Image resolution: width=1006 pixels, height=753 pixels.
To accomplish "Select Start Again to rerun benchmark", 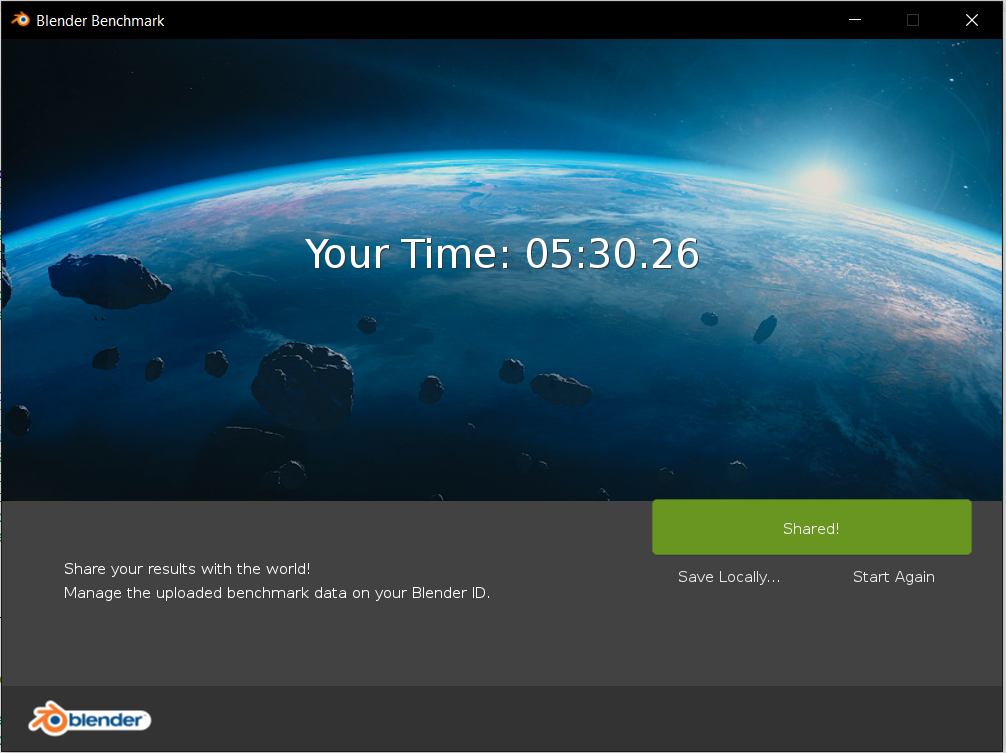I will (894, 577).
